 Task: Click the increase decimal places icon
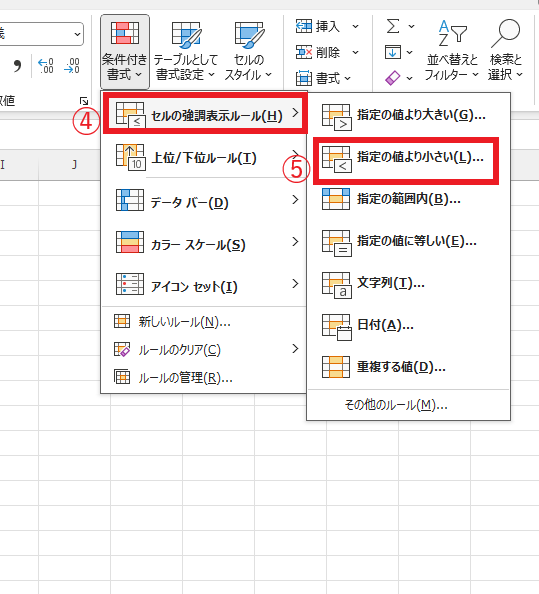pos(46,66)
